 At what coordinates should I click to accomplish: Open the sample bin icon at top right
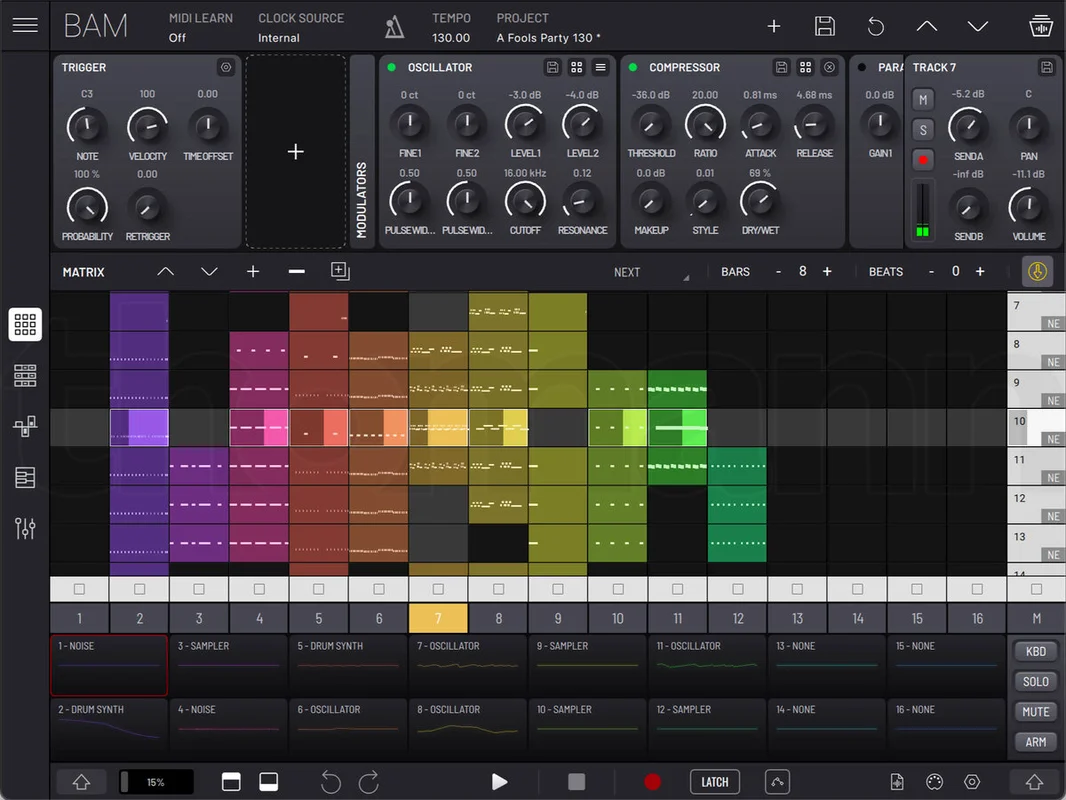(1041, 27)
